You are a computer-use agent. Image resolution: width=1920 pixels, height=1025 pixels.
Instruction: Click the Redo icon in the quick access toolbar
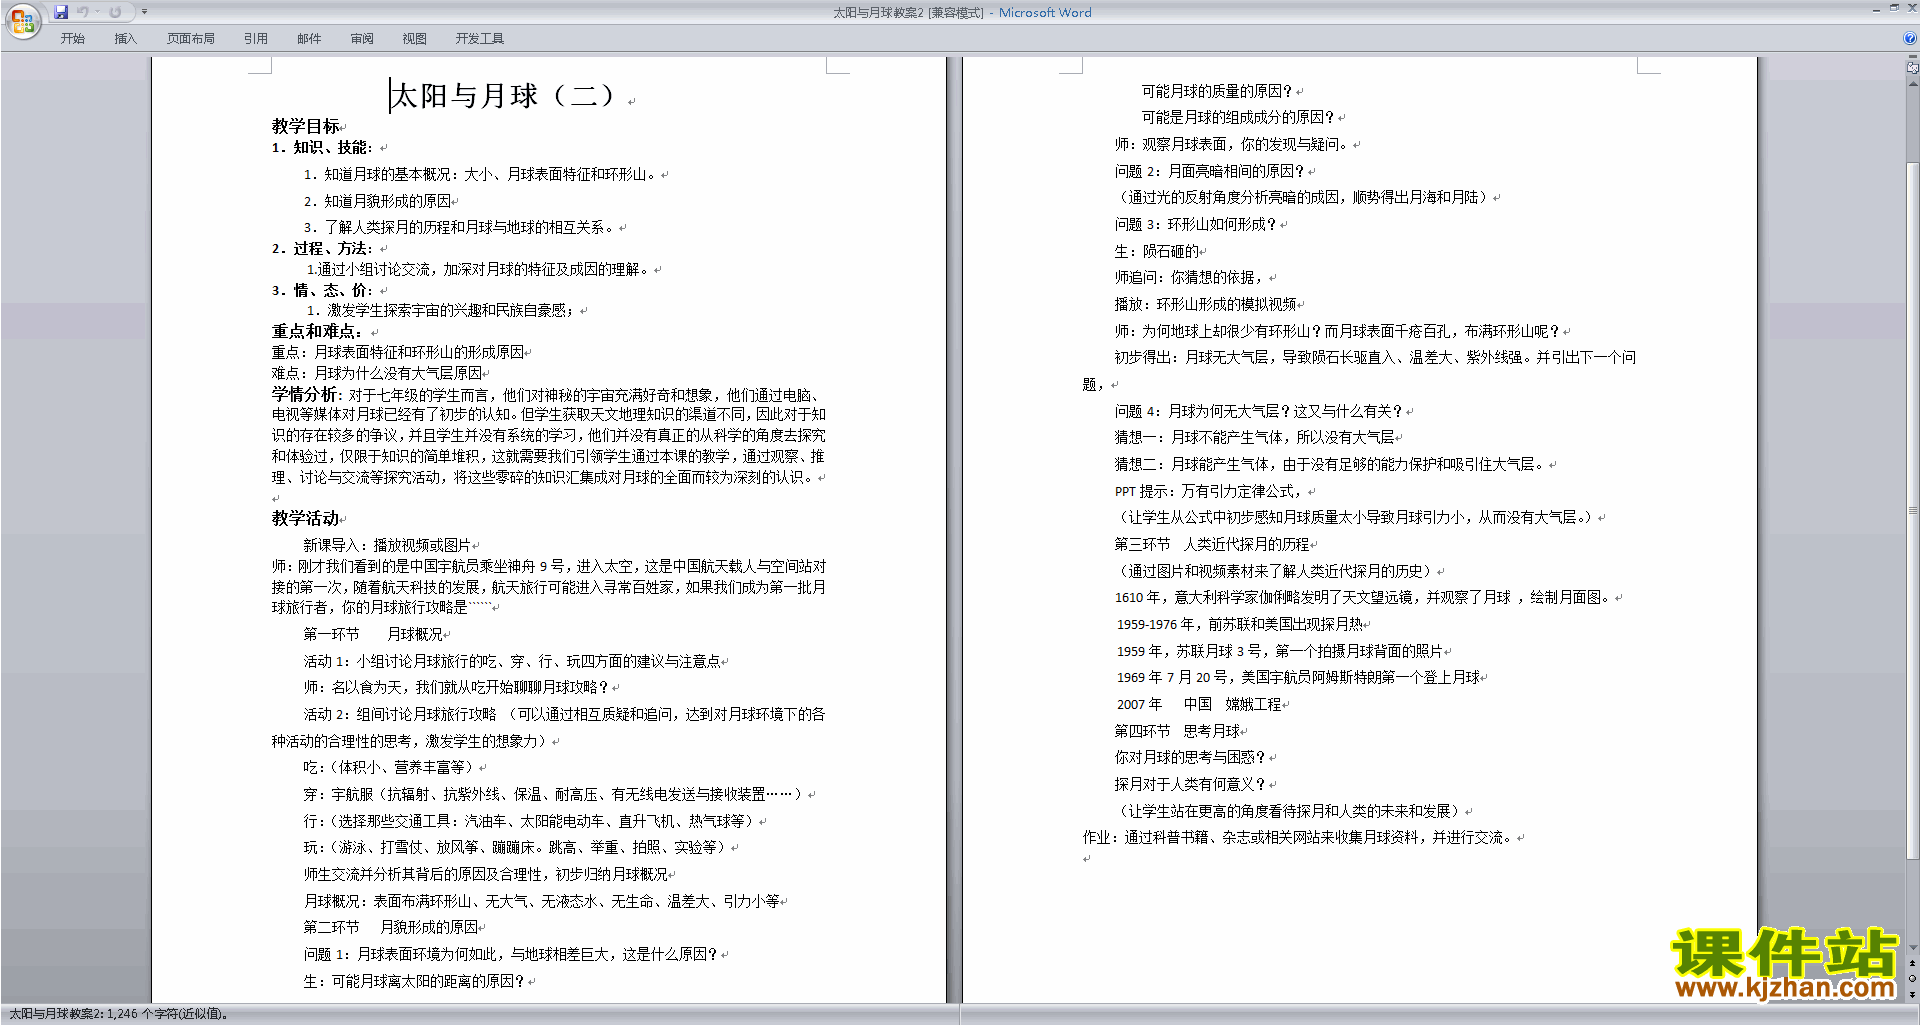tap(115, 12)
